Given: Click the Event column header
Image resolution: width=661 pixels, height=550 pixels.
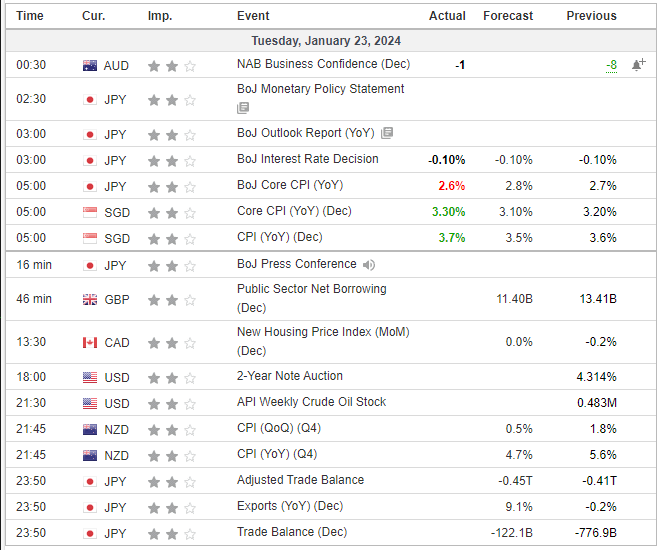Looking at the screenshot, I should coord(253,16).
